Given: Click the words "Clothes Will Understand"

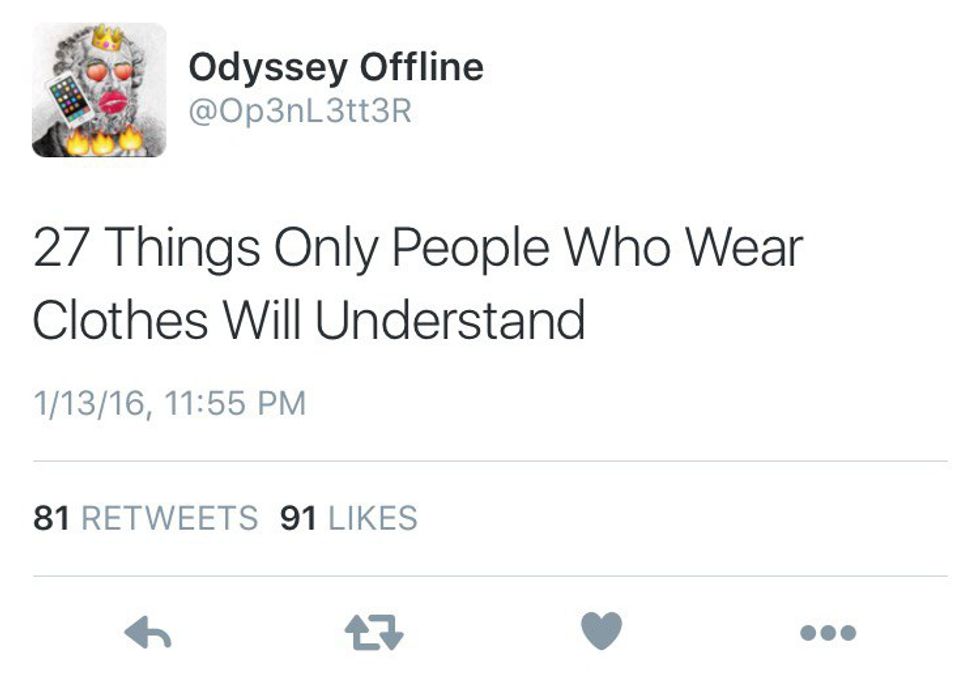Looking at the screenshot, I should 309,320.
